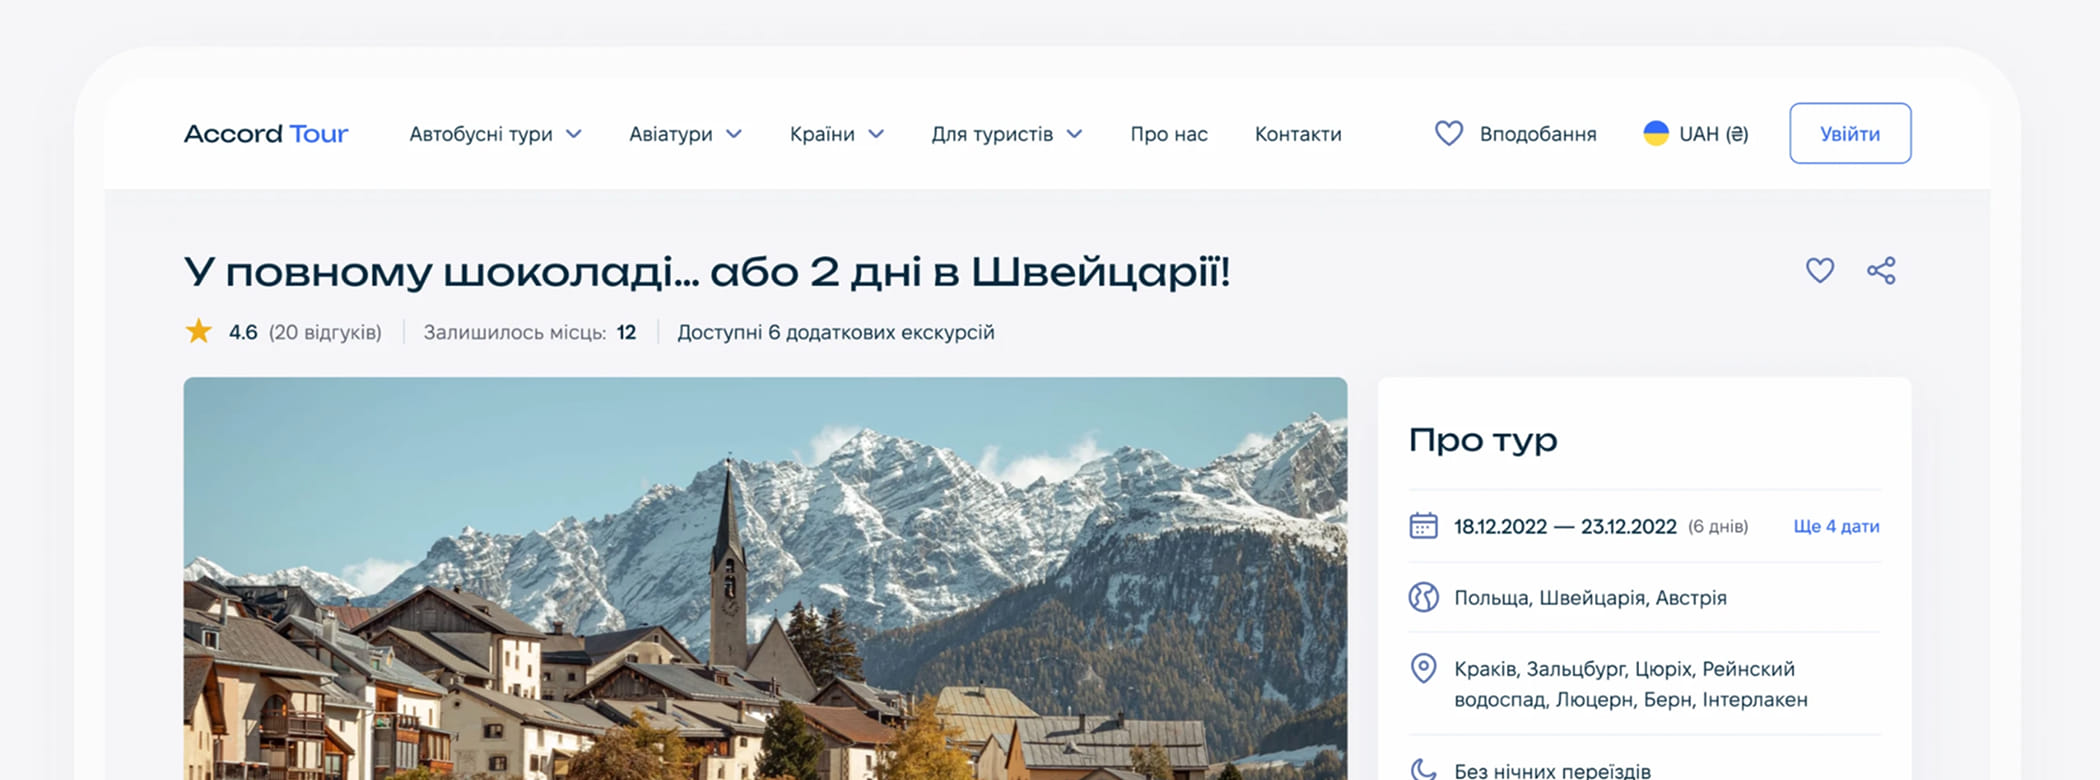
Task: Click the 4.6 rating value
Action: [243, 332]
